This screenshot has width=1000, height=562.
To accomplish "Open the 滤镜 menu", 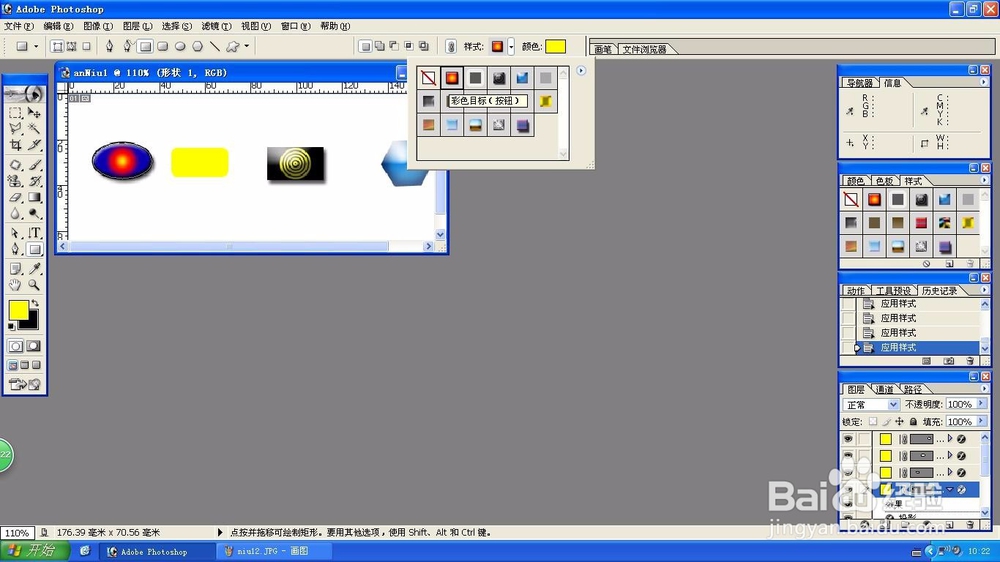I will tap(216, 26).
